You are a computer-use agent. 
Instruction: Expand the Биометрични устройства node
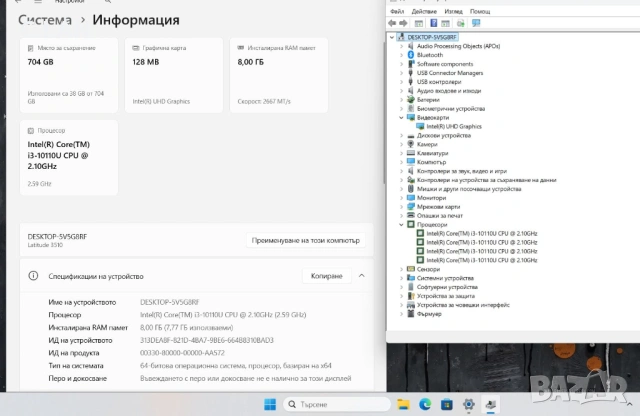401,109
